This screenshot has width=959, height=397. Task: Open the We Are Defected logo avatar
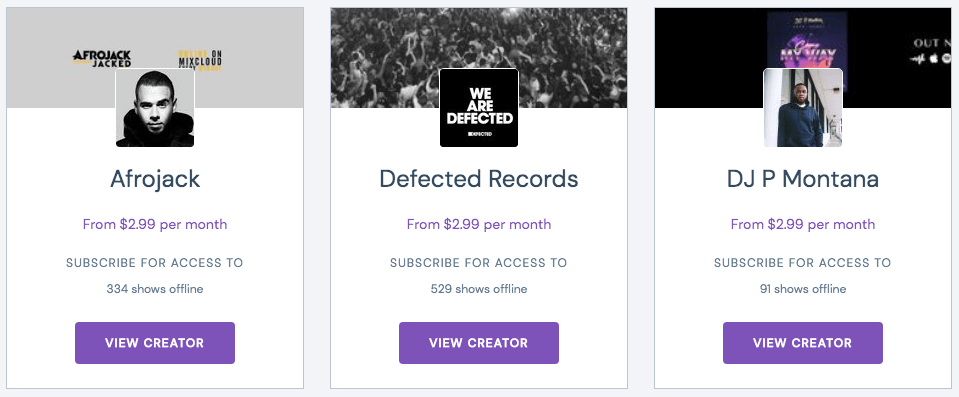click(x=479, y=108)
